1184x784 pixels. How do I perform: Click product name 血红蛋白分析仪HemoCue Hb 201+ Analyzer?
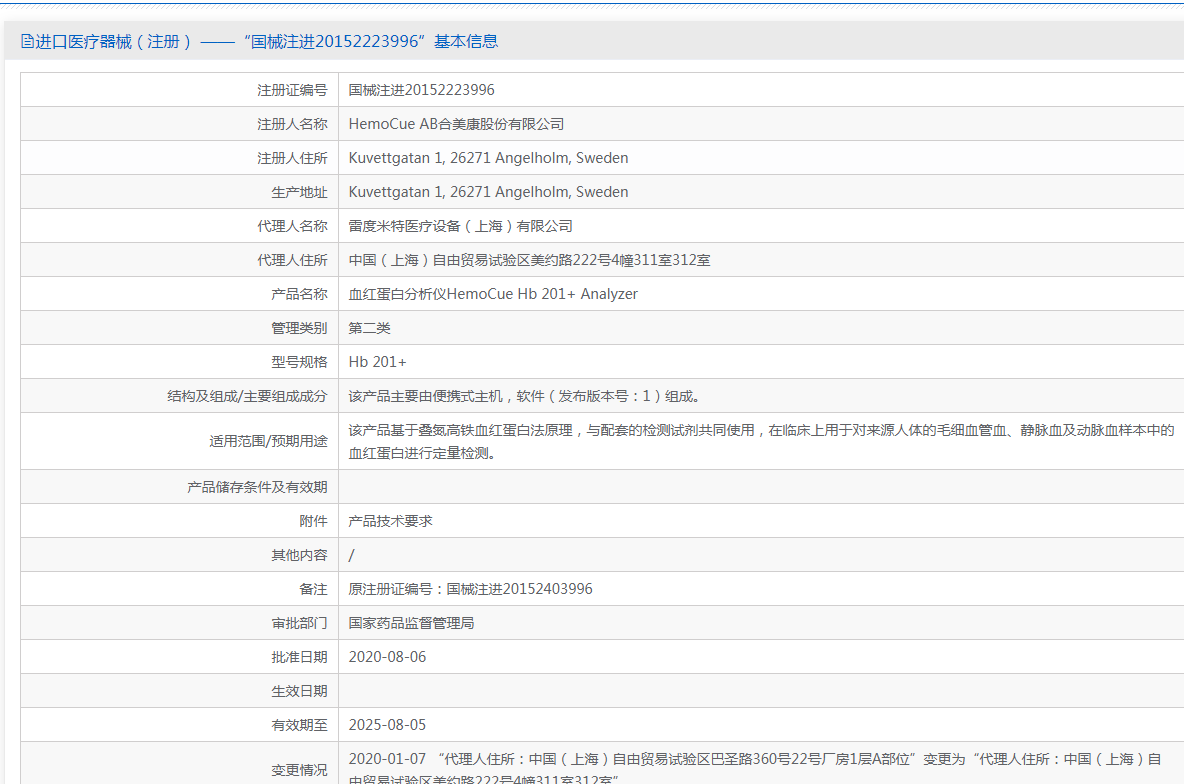click(493, 294)
